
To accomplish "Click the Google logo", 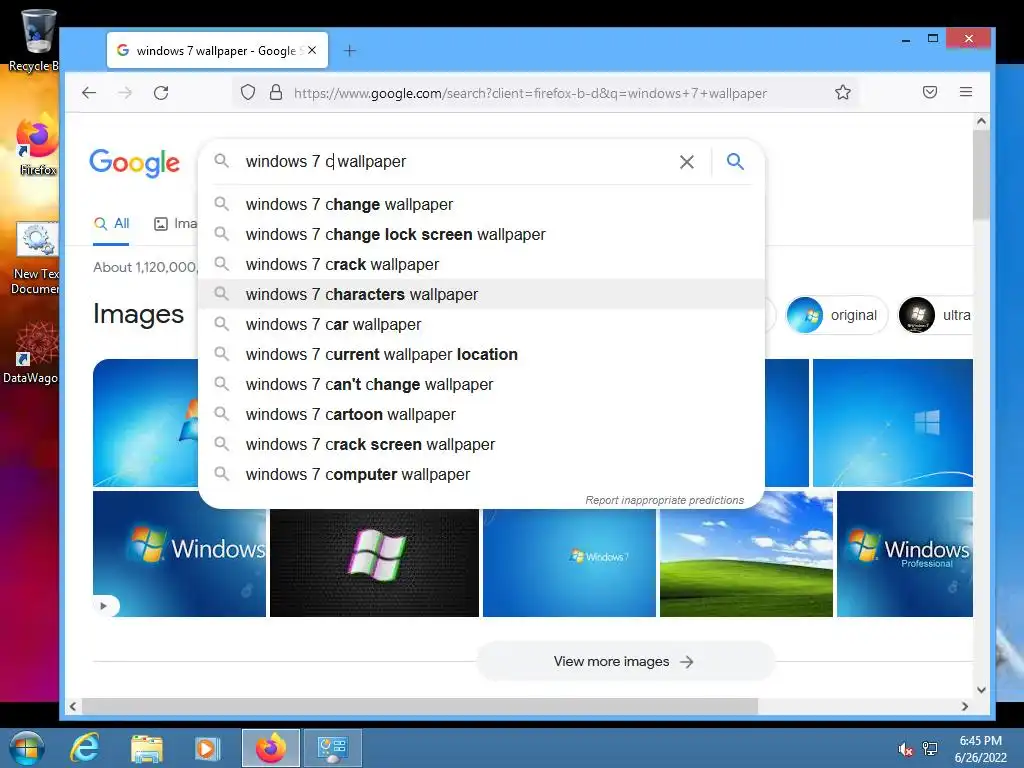I will [135, 163].
